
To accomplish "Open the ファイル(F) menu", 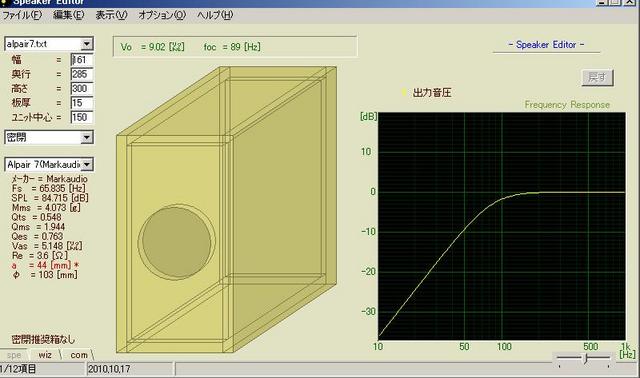I will (22, 15).
